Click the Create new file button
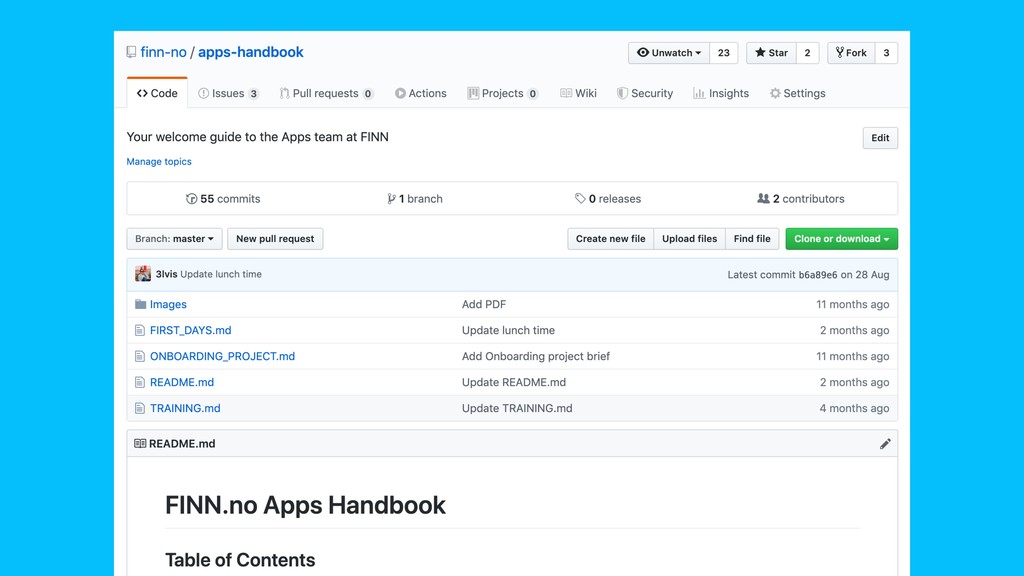The height and width of the screenshot is (576, 1024). click(611, 239)
